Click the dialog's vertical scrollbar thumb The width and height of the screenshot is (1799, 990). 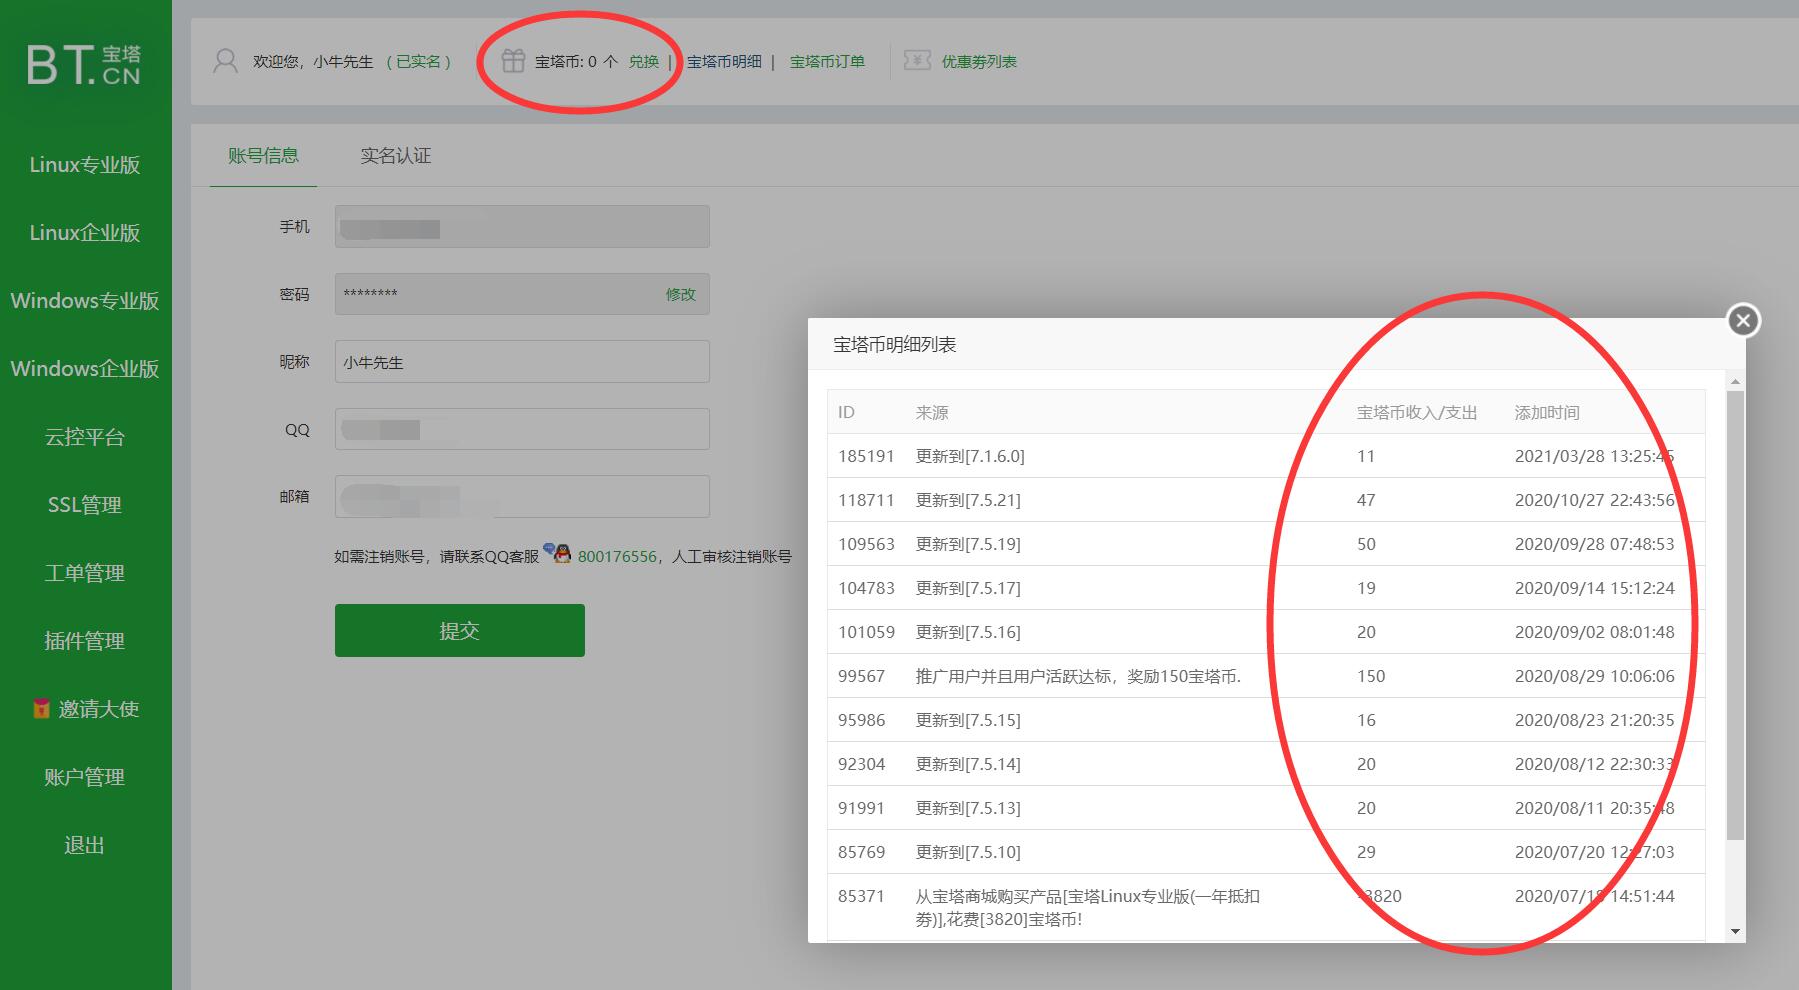click(x=1735, y=615)
